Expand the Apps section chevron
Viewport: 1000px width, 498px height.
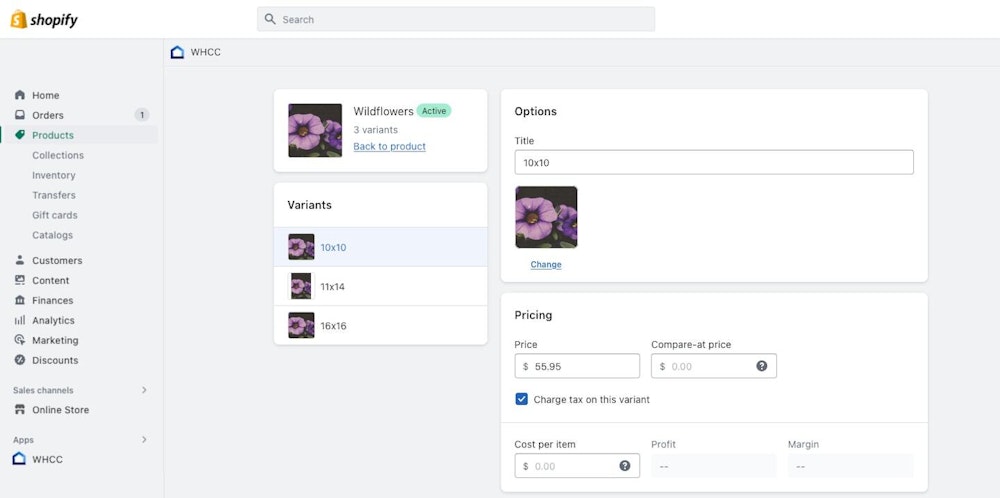coord(144,439)
